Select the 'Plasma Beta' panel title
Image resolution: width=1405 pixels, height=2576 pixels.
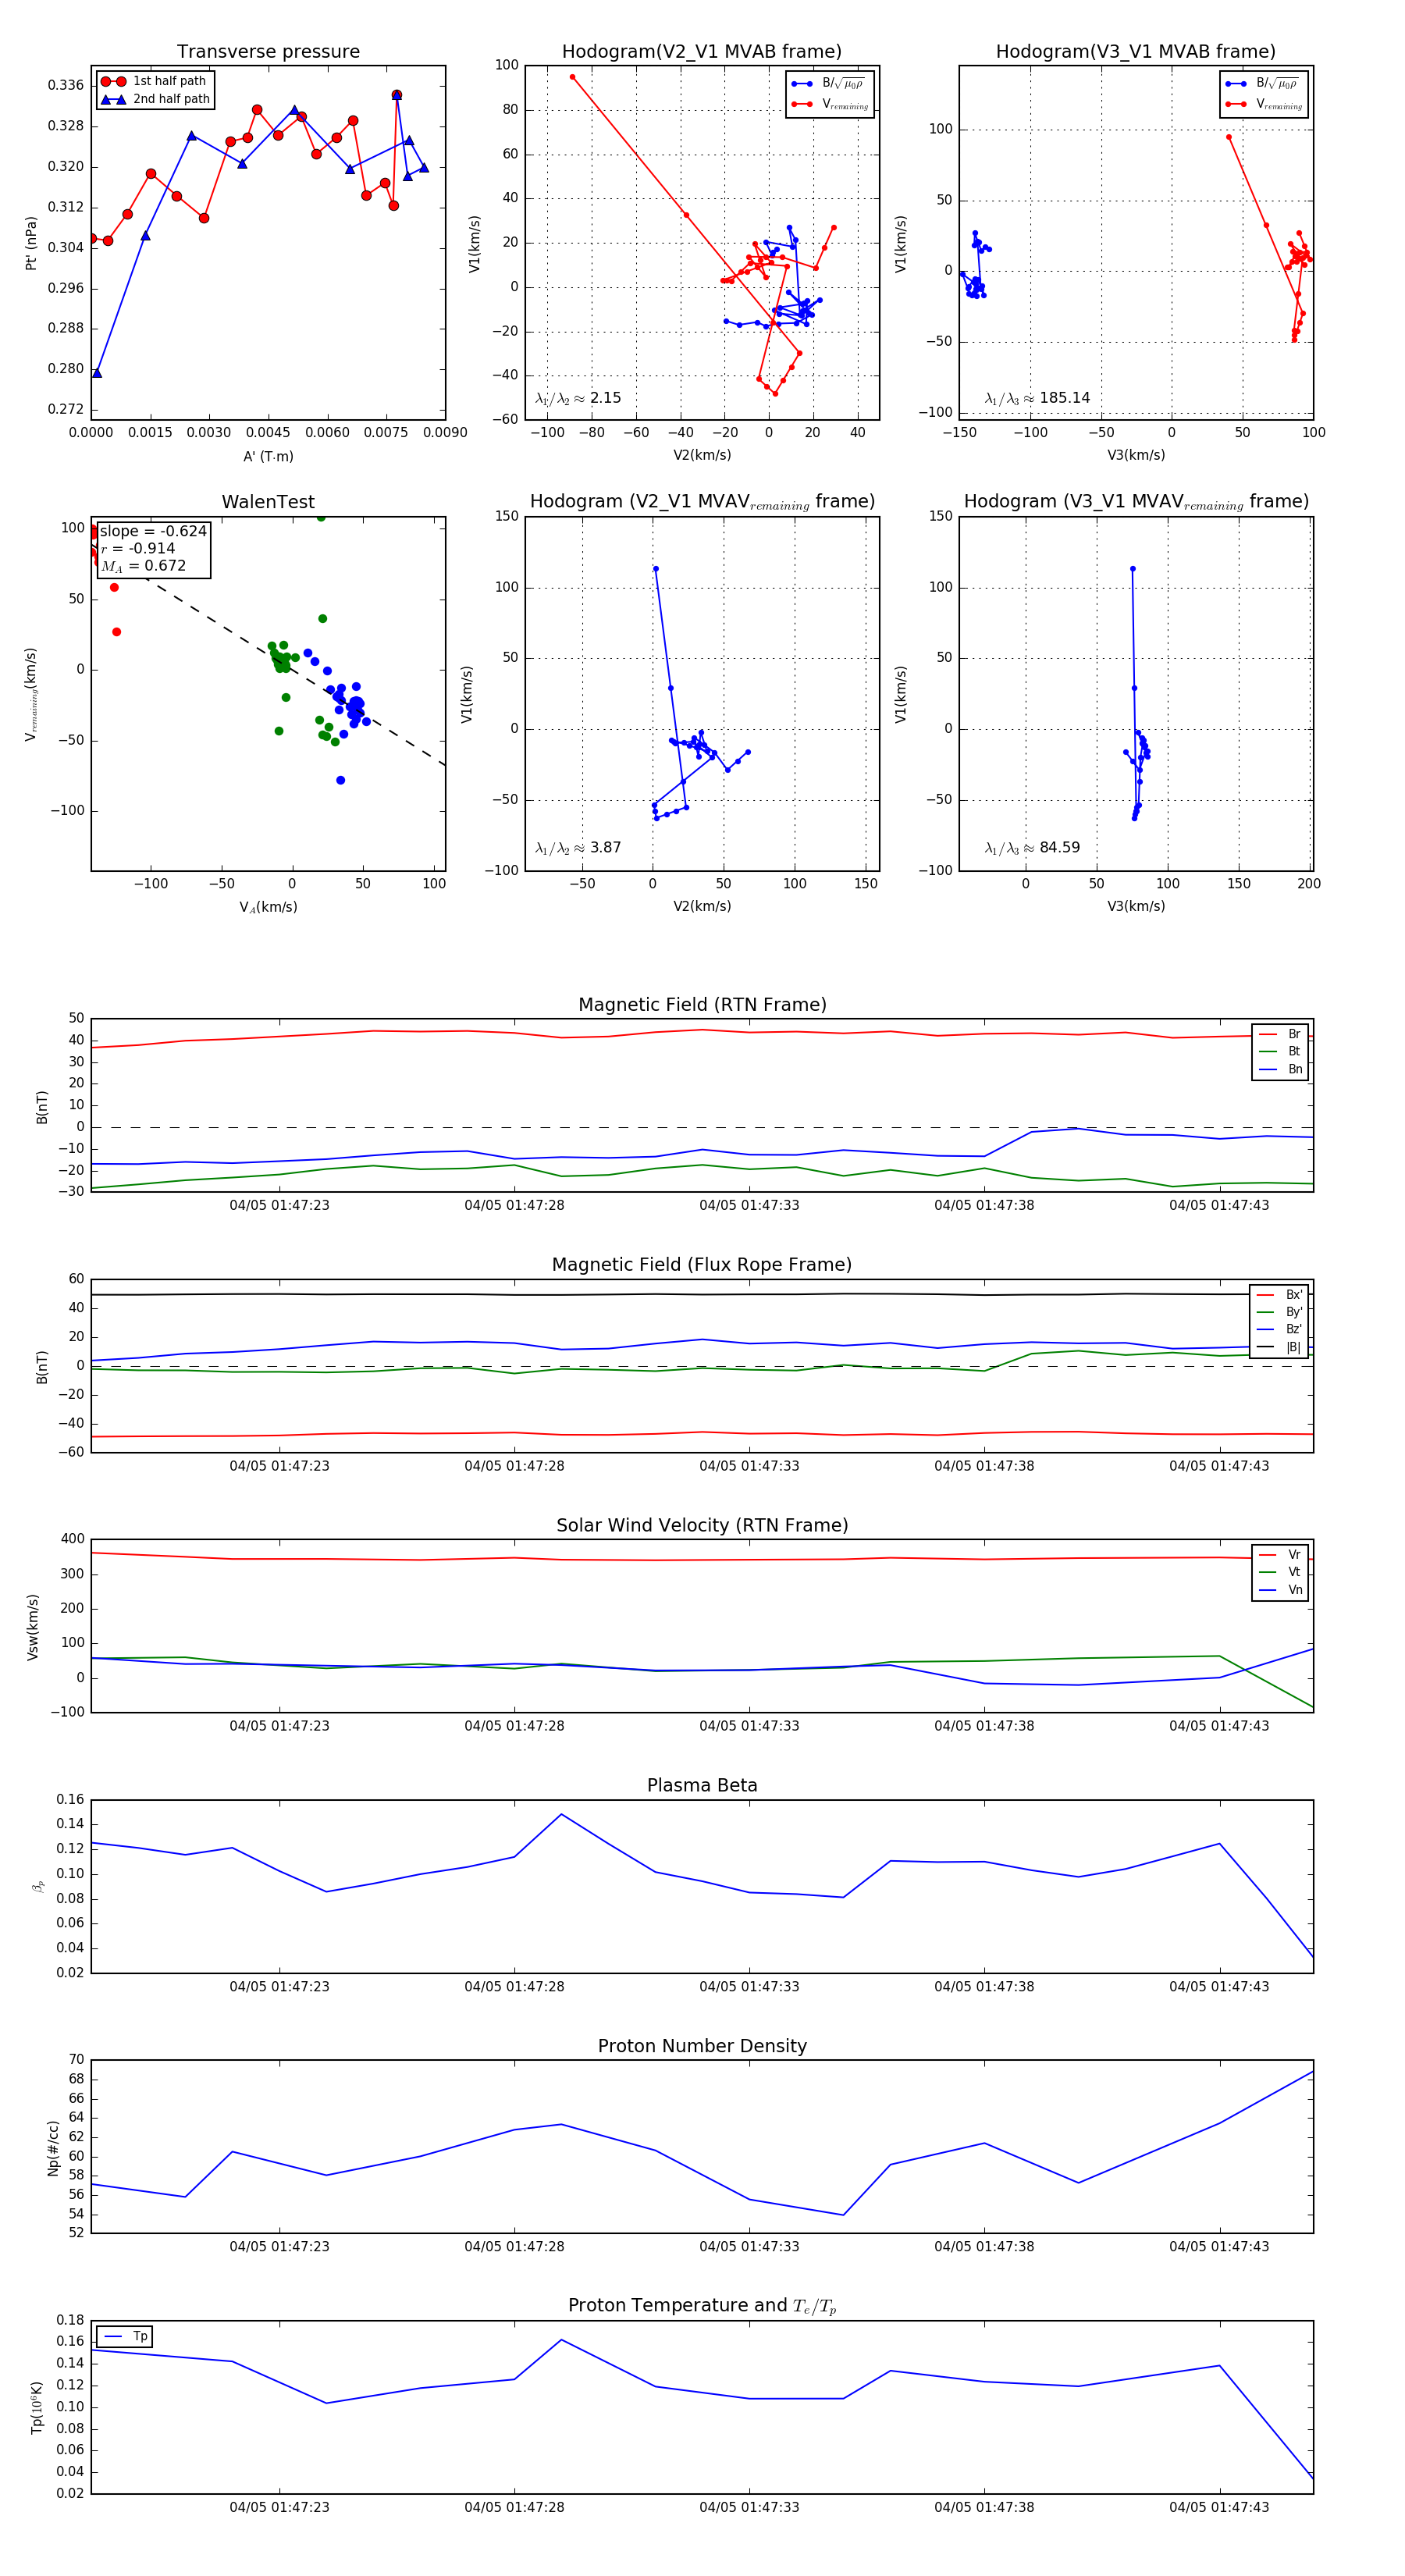point(702,1785)
